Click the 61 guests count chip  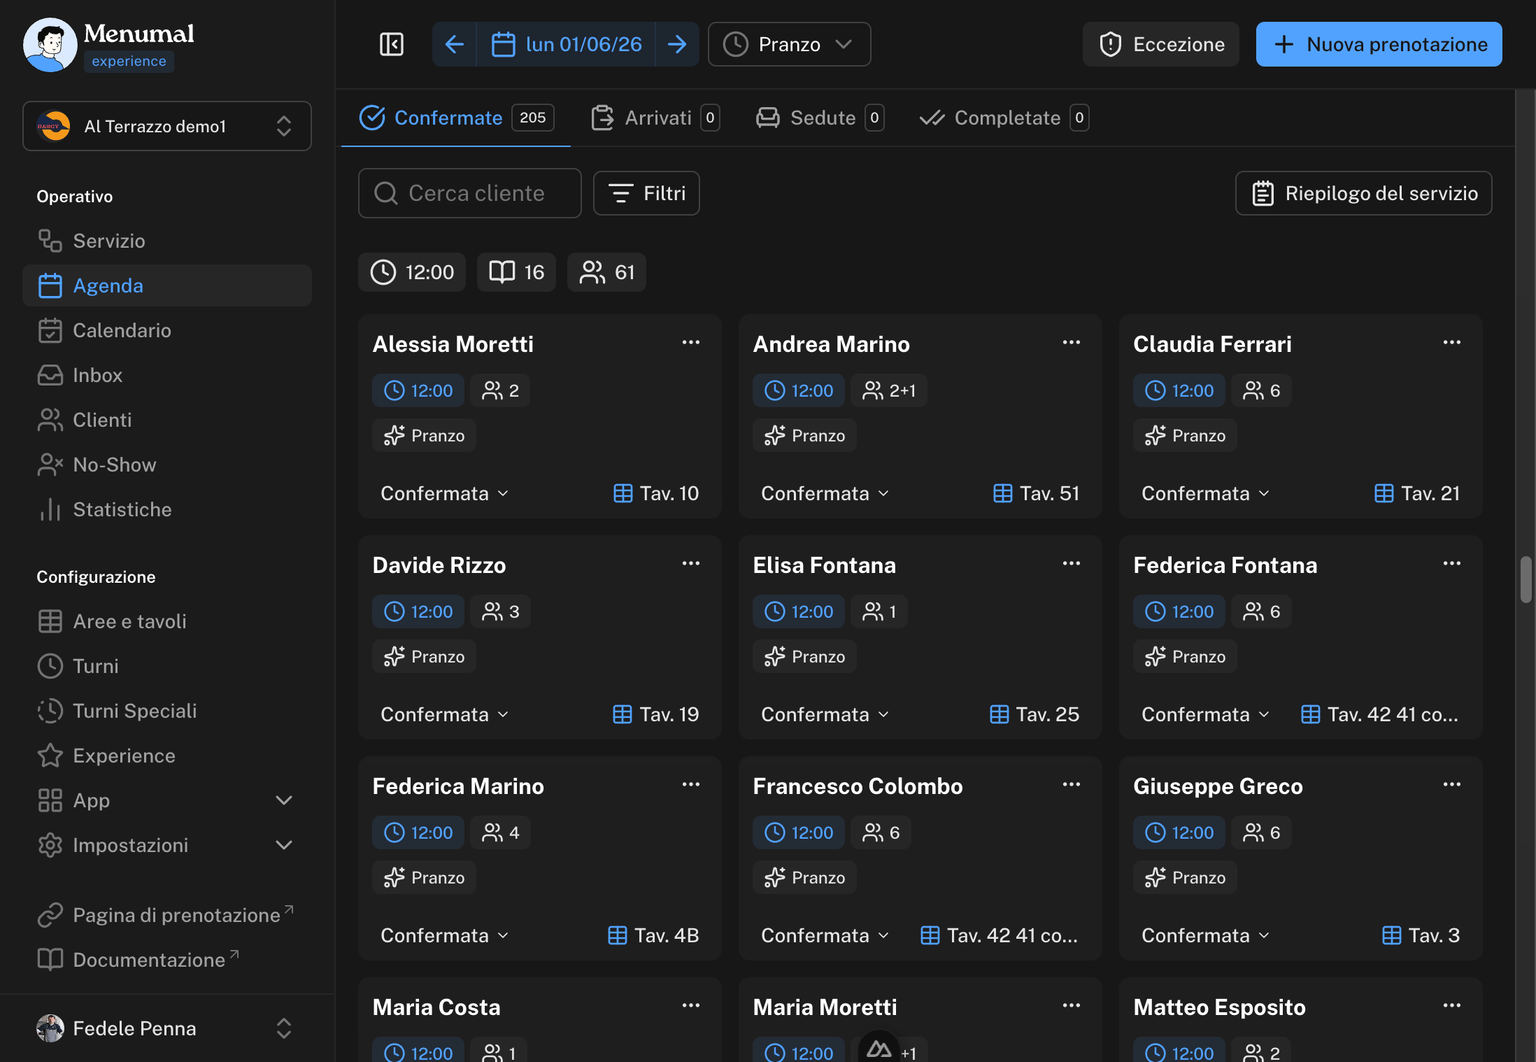(x=607, y=272)
